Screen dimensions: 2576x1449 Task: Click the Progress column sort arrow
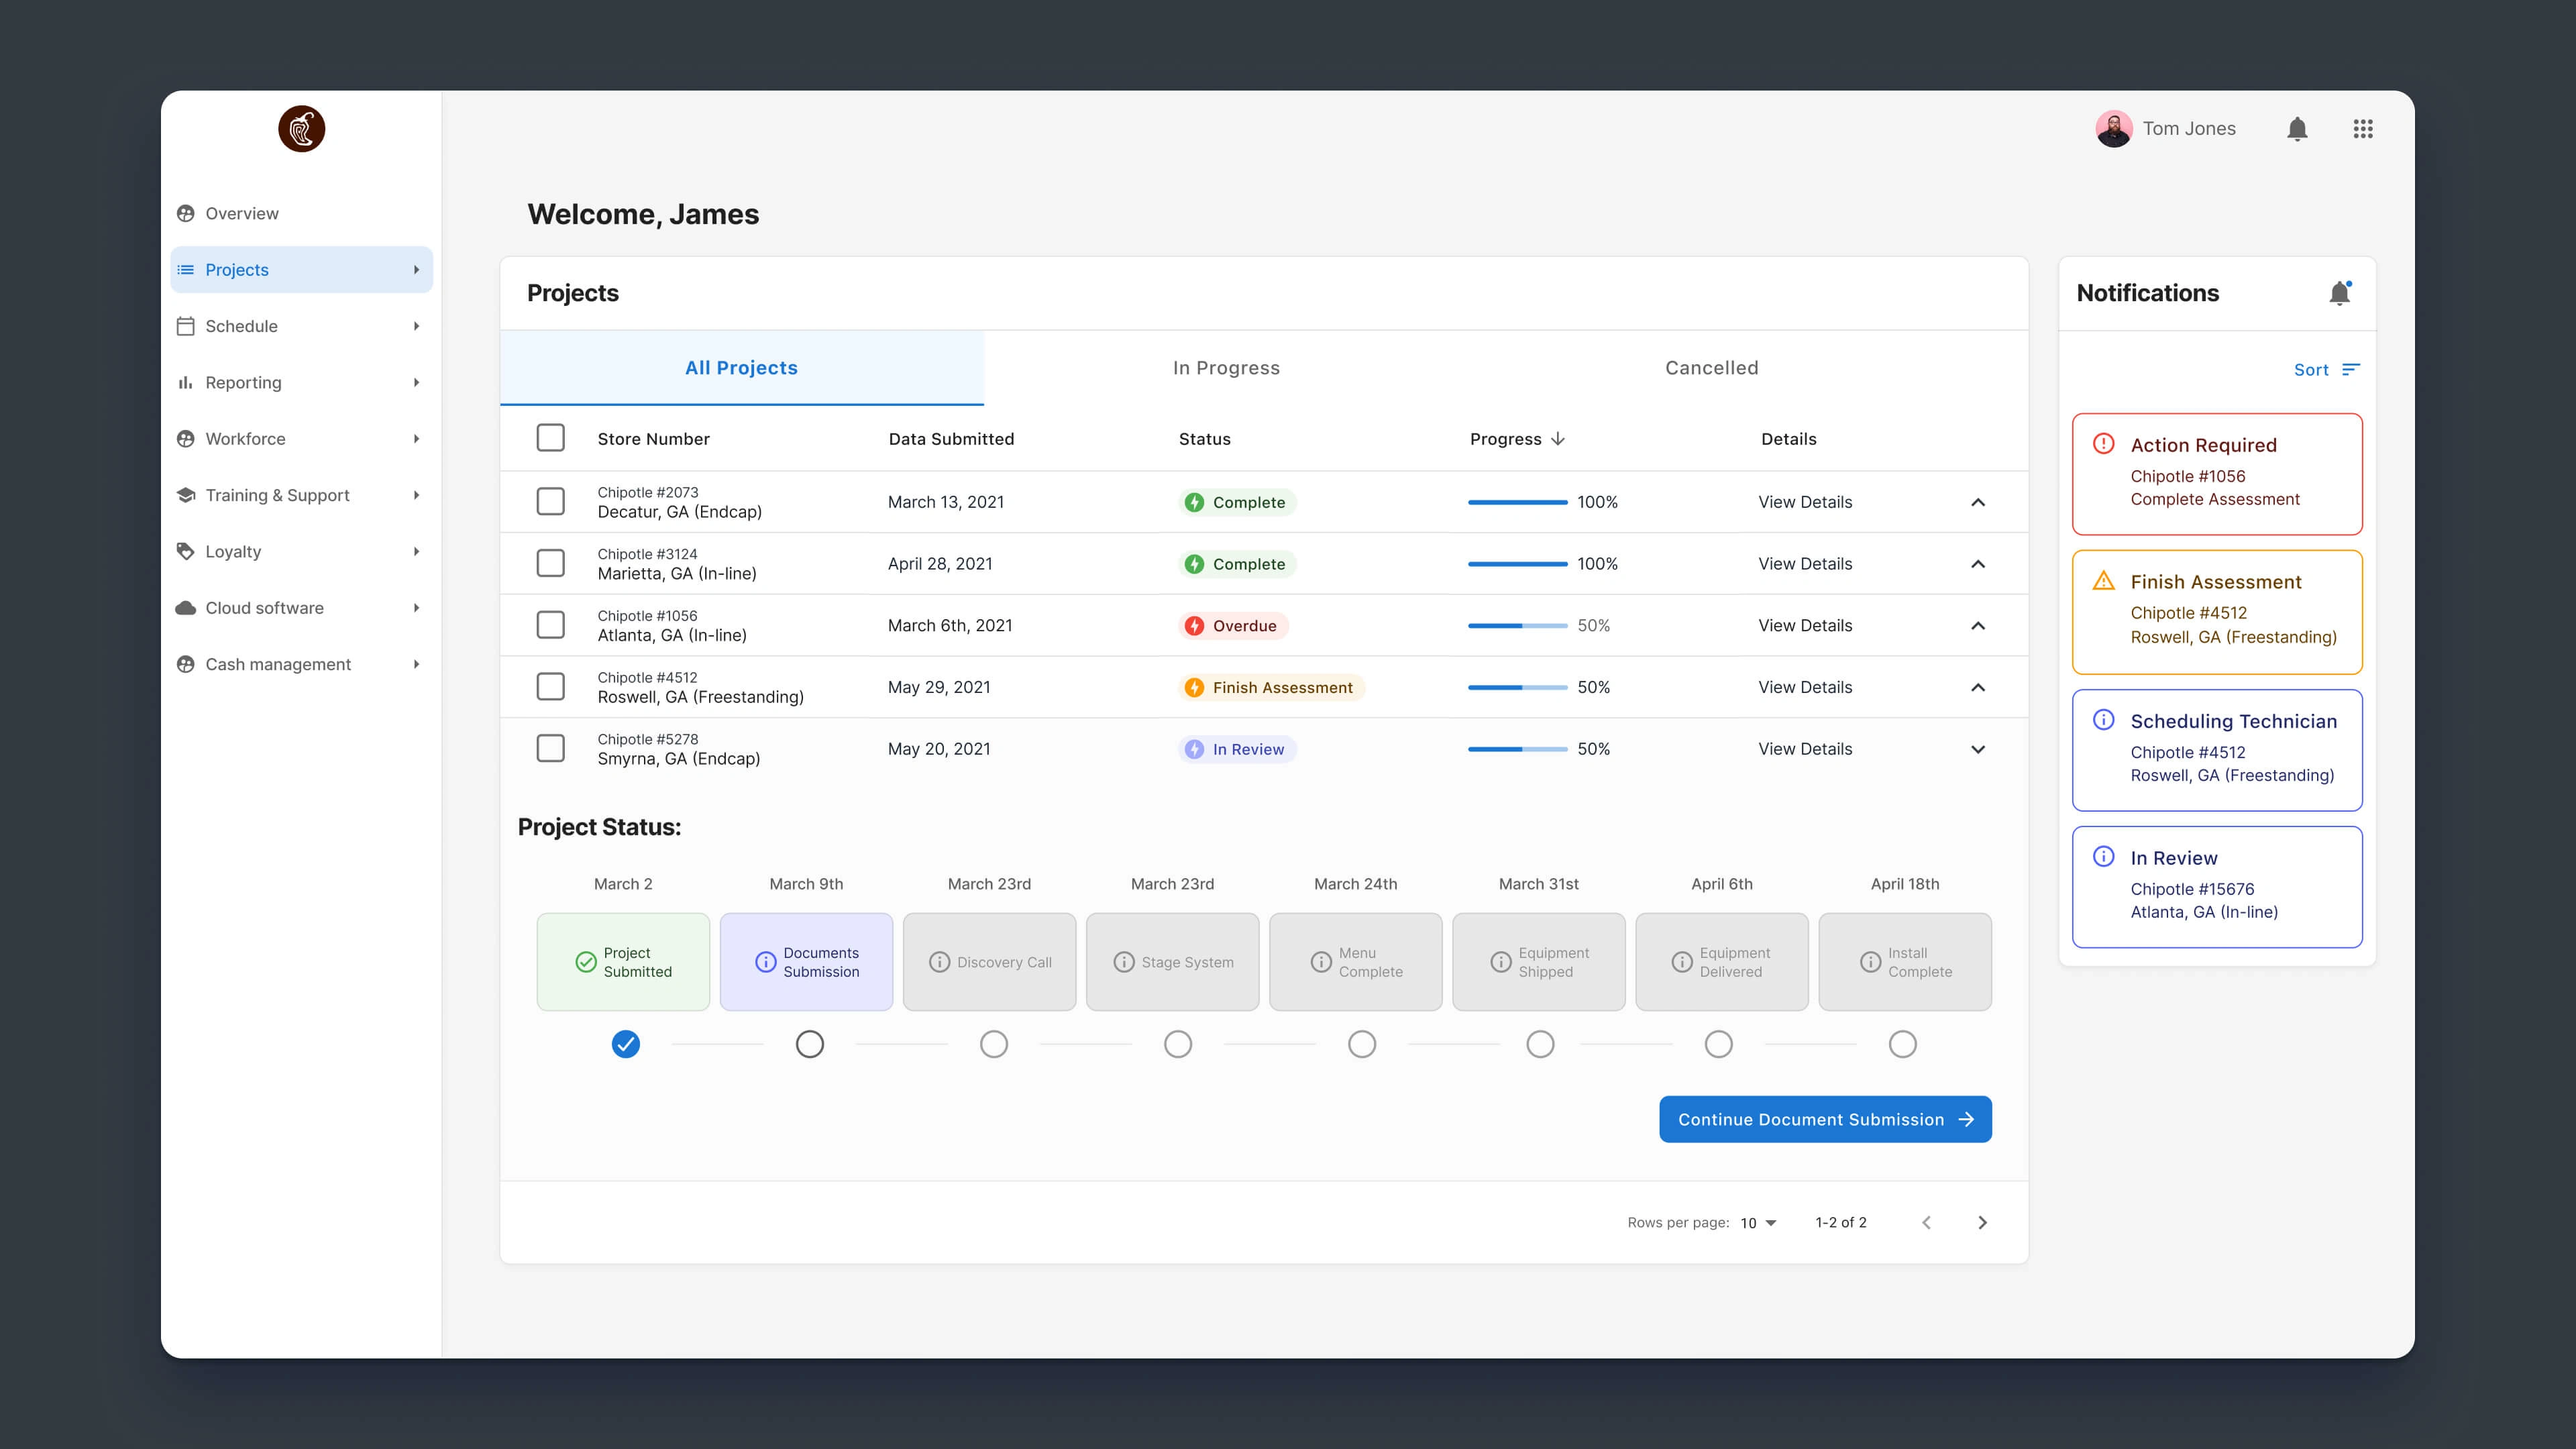pos(1558,439)
